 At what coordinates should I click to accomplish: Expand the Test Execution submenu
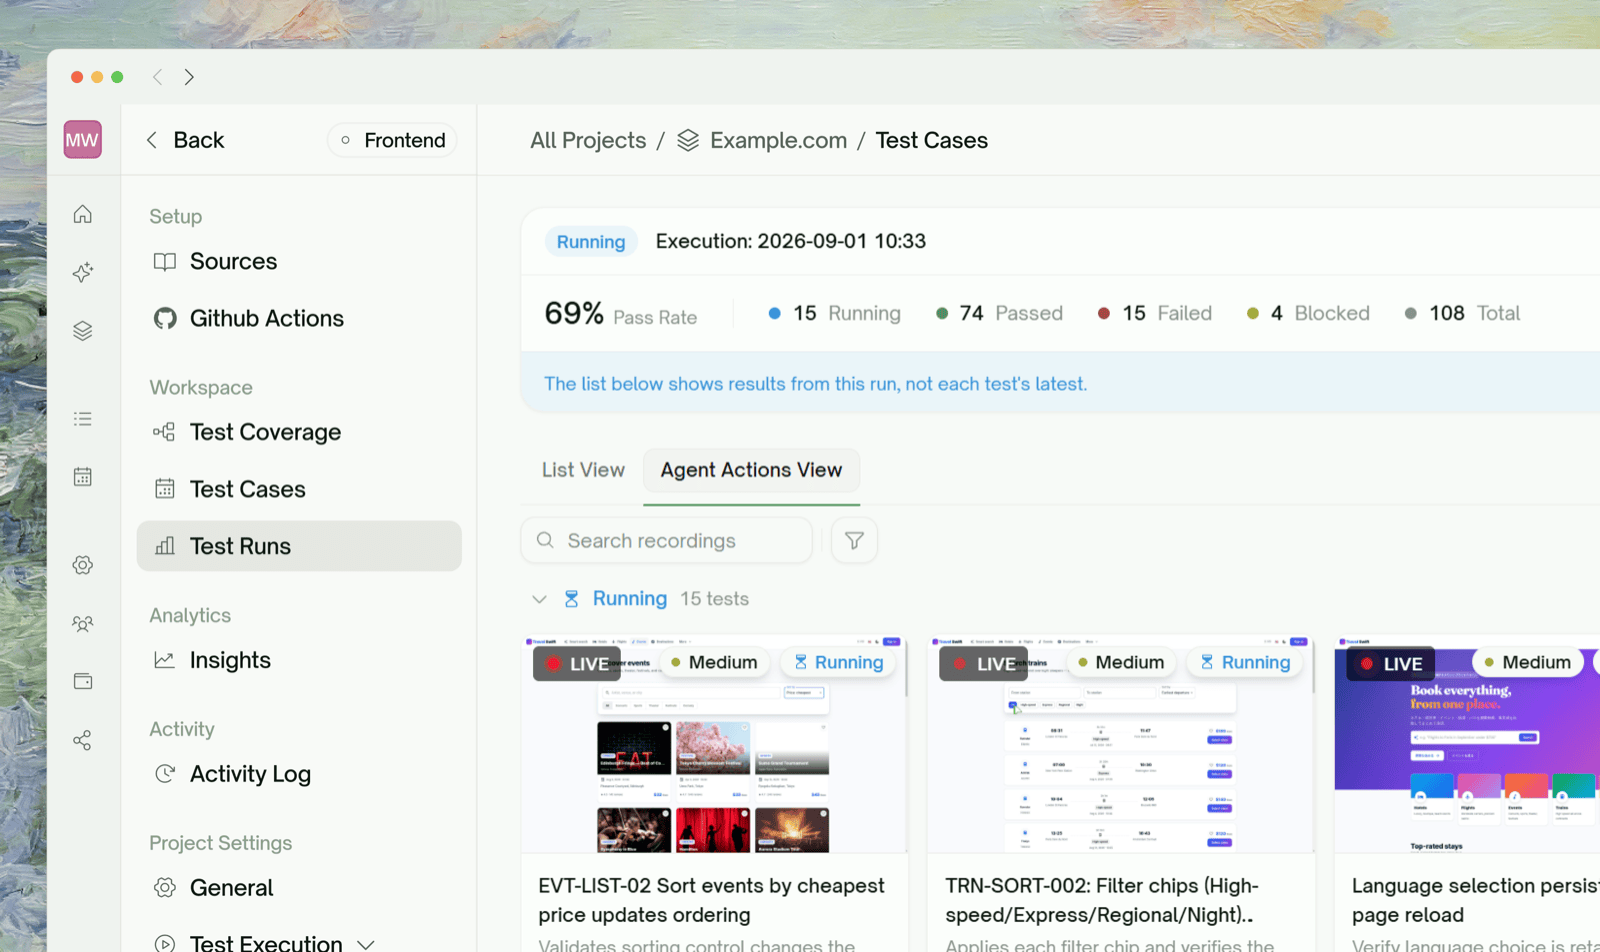click(x=366, y=944)
